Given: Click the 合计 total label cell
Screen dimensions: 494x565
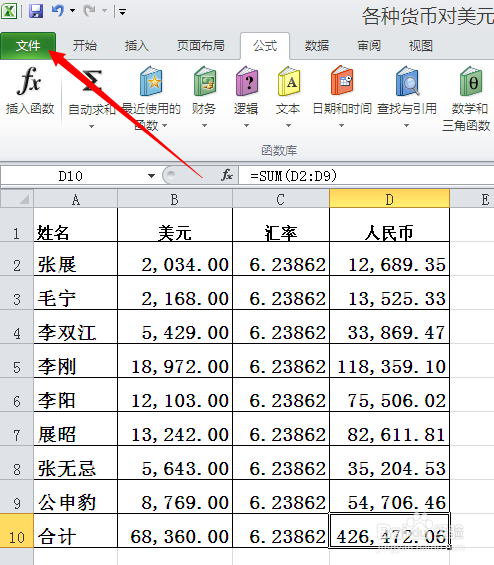Looking at the screenshot, I should pos(76,531).
